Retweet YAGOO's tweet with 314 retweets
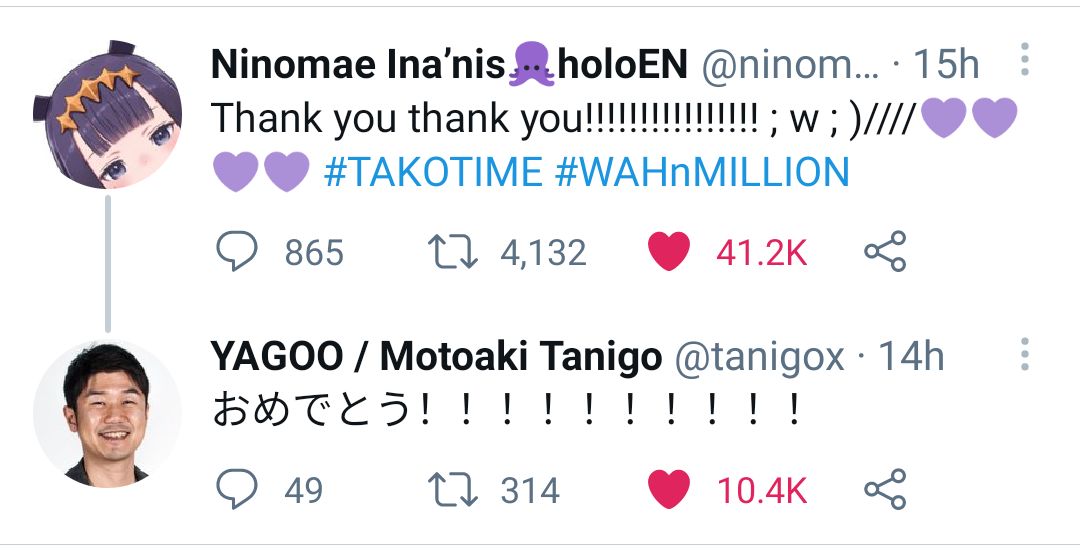This screenshot has width=1080, height=554. pos(454,490)
